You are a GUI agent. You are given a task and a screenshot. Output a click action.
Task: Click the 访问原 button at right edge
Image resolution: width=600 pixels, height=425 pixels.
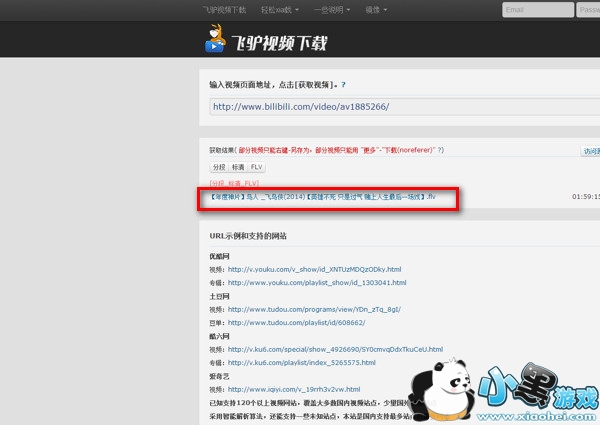point(591,151)
